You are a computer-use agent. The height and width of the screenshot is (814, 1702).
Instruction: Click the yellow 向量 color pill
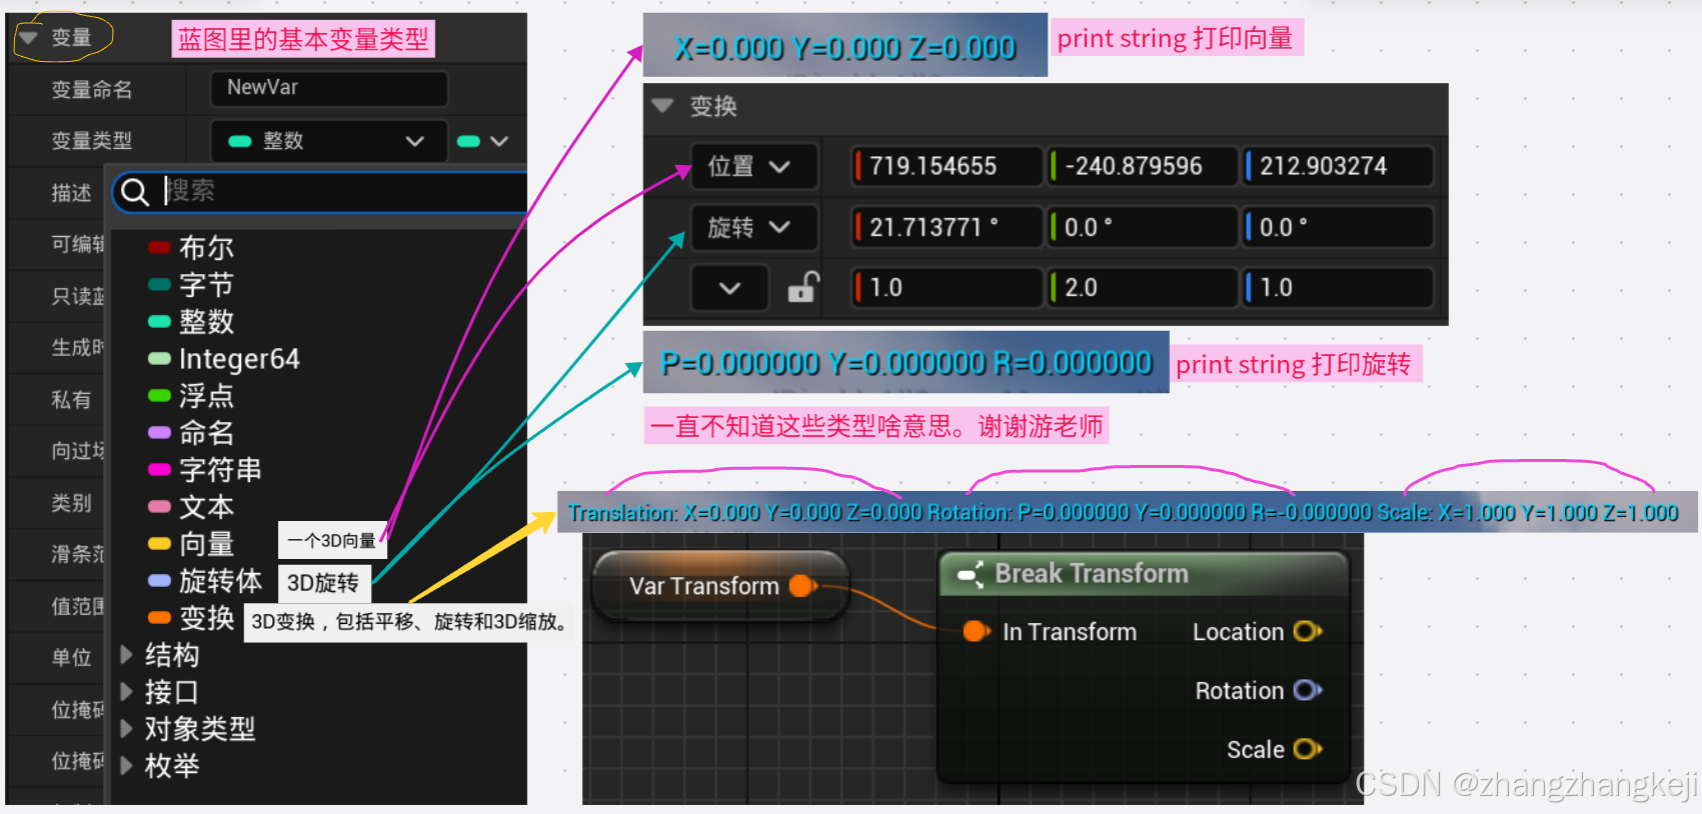159,544
